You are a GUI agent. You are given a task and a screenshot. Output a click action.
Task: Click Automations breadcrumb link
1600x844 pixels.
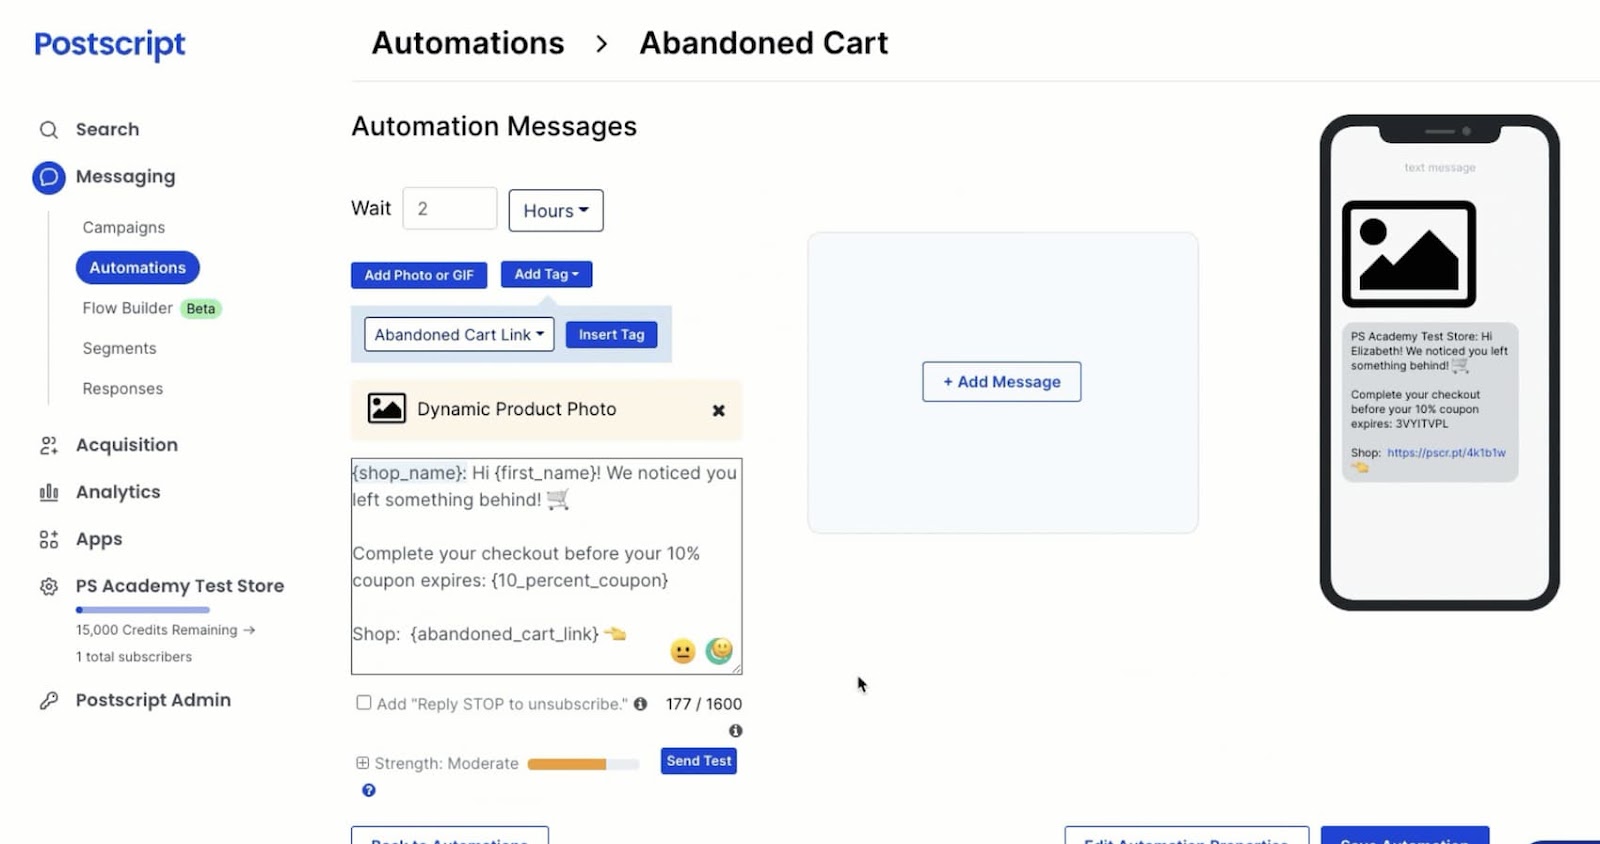(468, 43)
